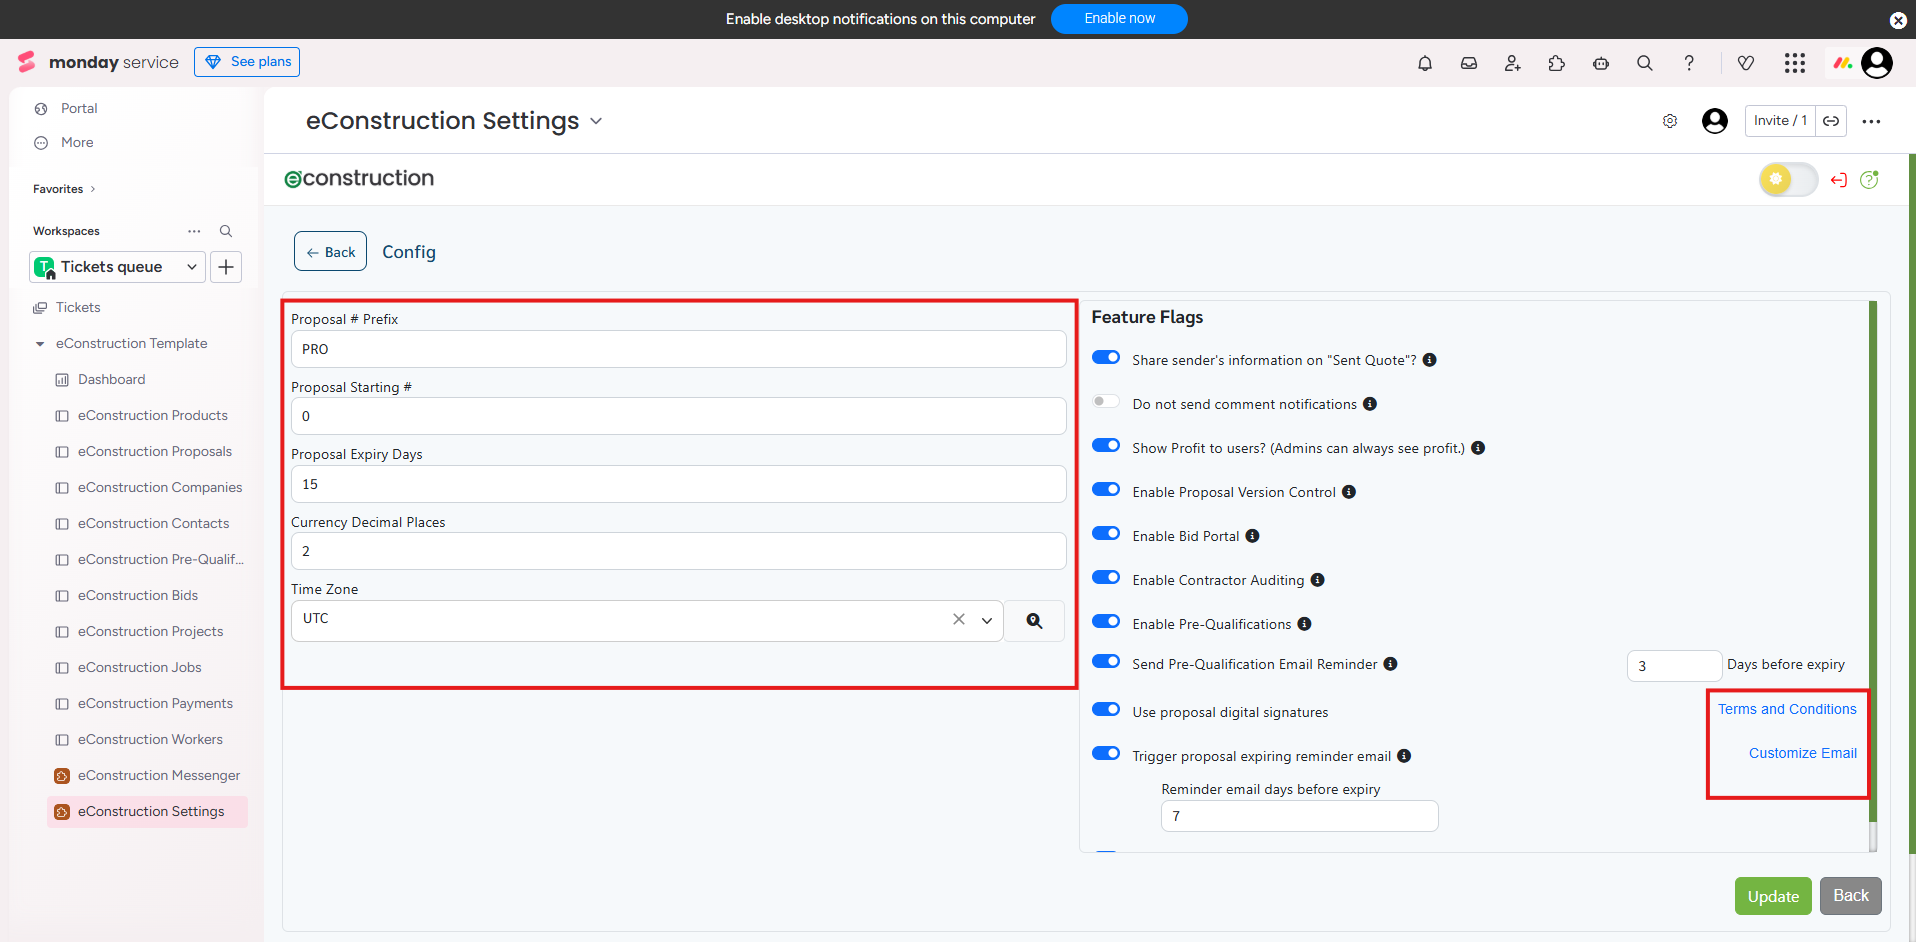Toggle the light/dark theme switch
The width and height of the screenshot is (1916, 942).
pos(1787,180)
